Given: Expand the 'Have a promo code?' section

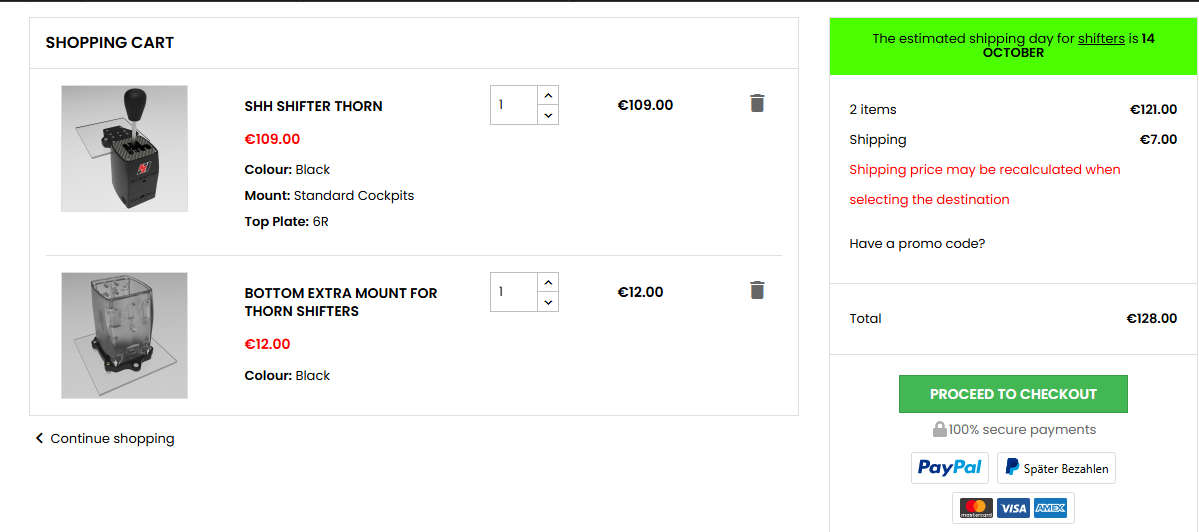Looking at the screenshot, I should (917, 244).
